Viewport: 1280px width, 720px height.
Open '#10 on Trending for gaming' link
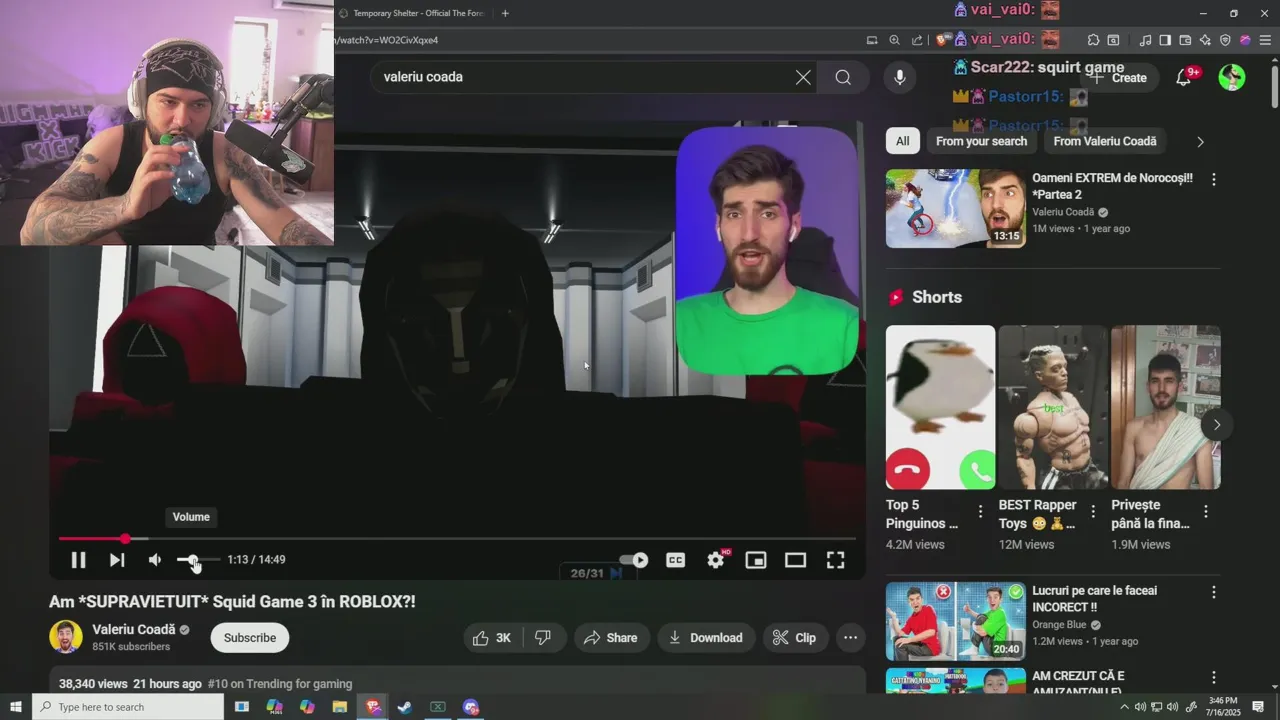point(280,684)
